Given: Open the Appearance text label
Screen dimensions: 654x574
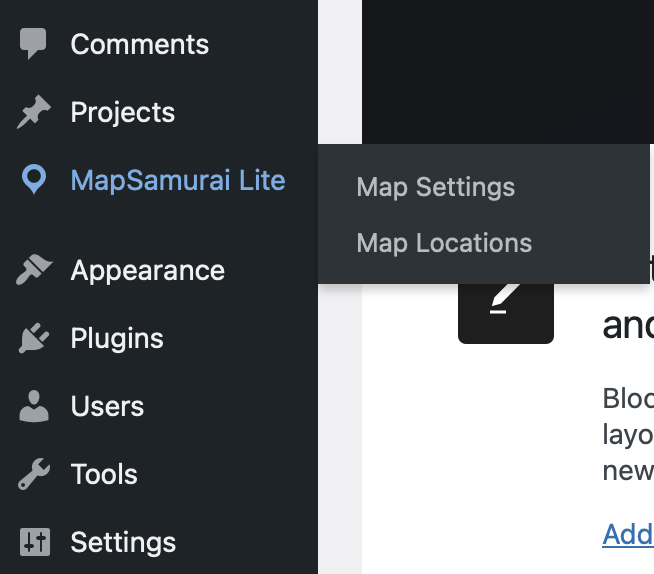Looking at the screenshot, I should coord(148,271).
